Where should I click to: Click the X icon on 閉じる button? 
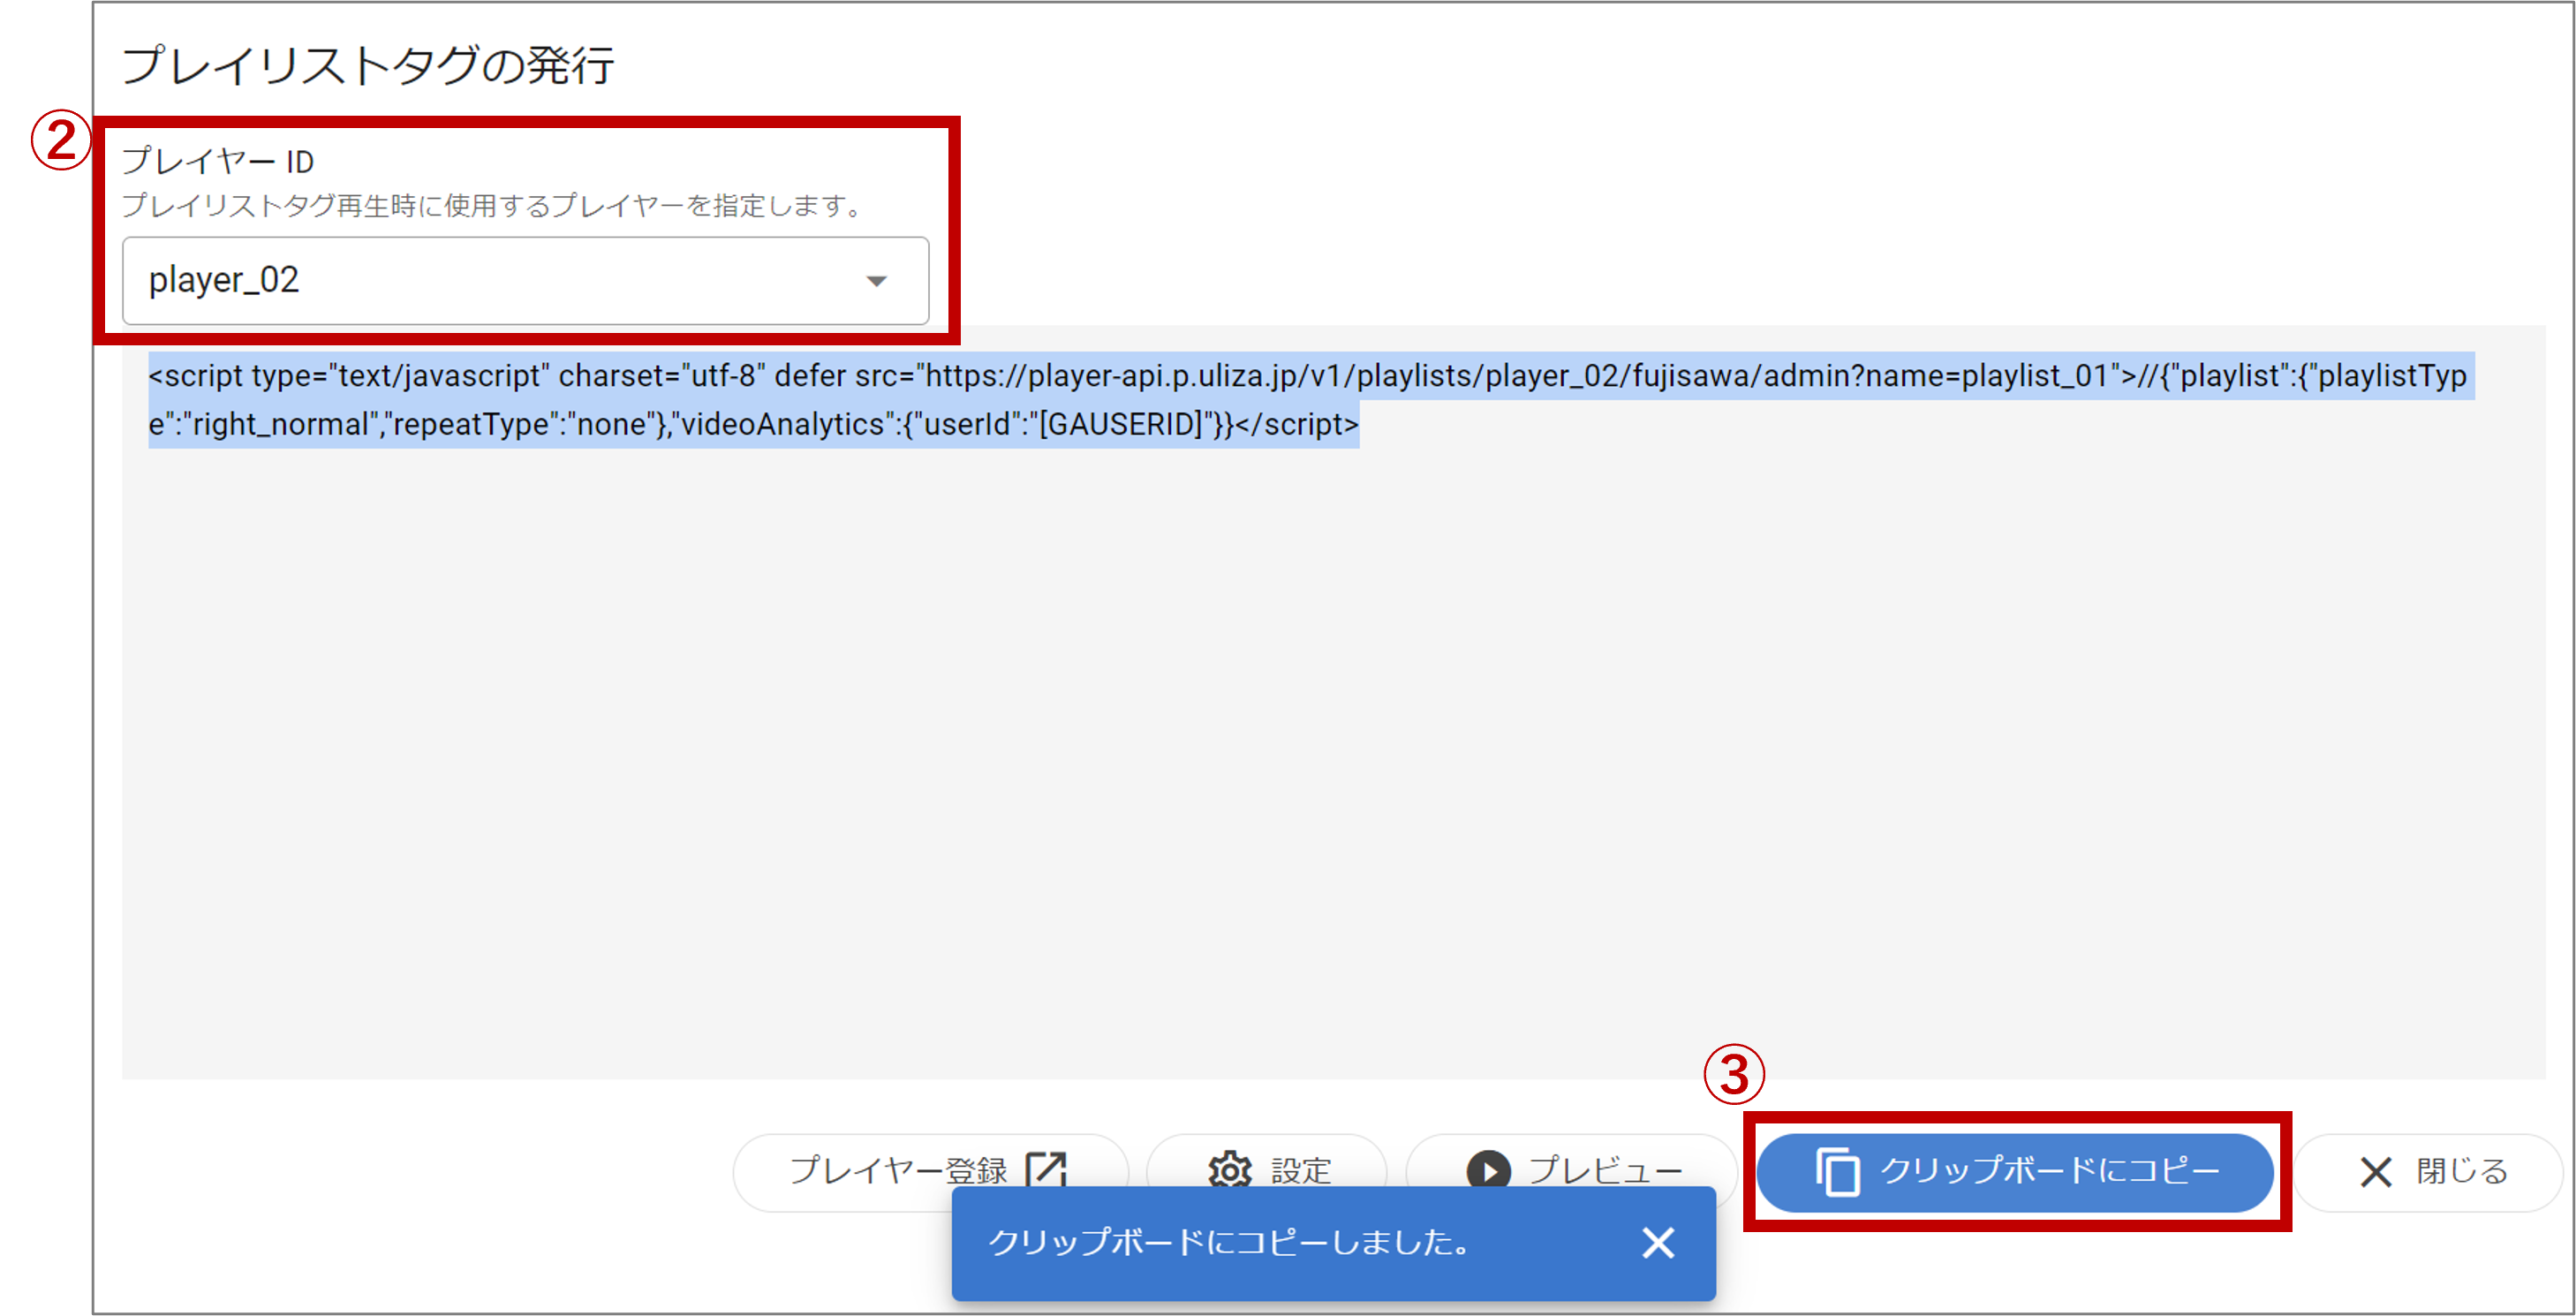(x=2375, y=1171)
